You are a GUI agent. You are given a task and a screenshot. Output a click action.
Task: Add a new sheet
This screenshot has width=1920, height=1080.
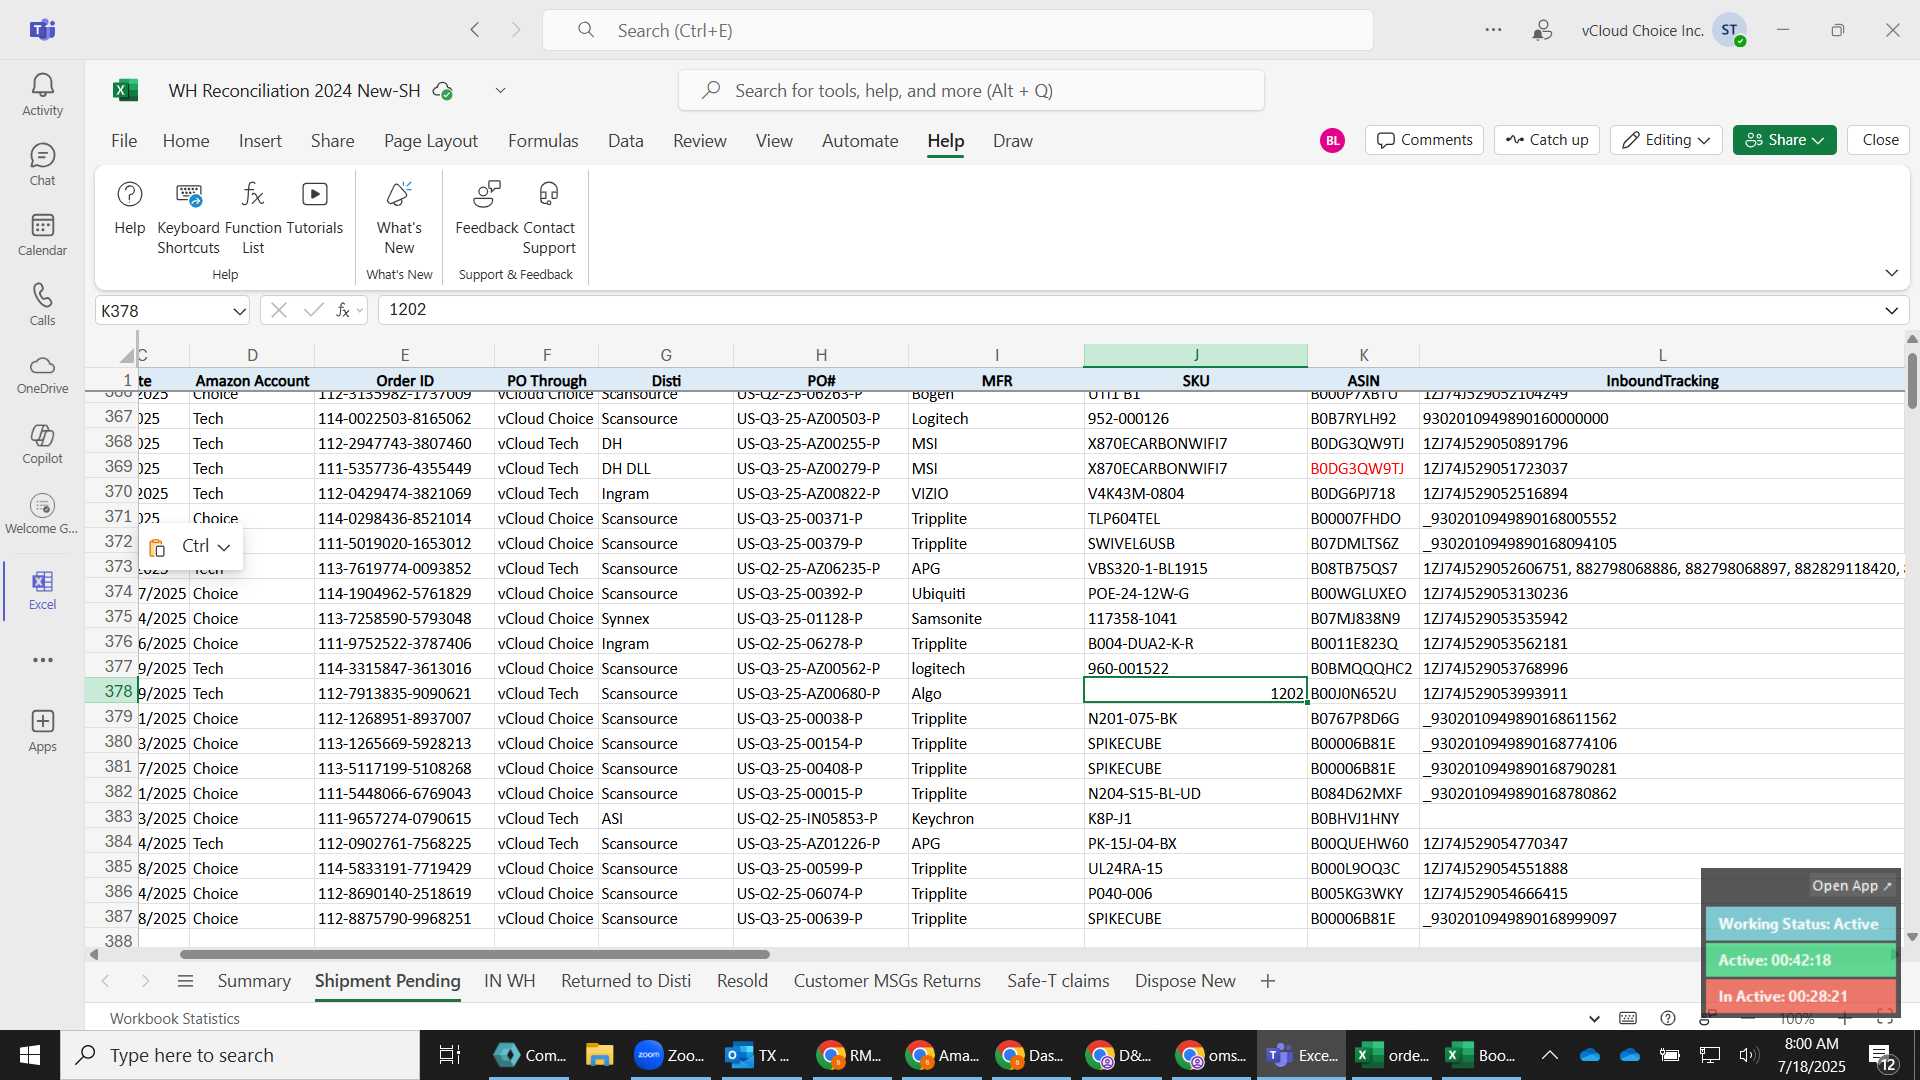point(1268,981)
